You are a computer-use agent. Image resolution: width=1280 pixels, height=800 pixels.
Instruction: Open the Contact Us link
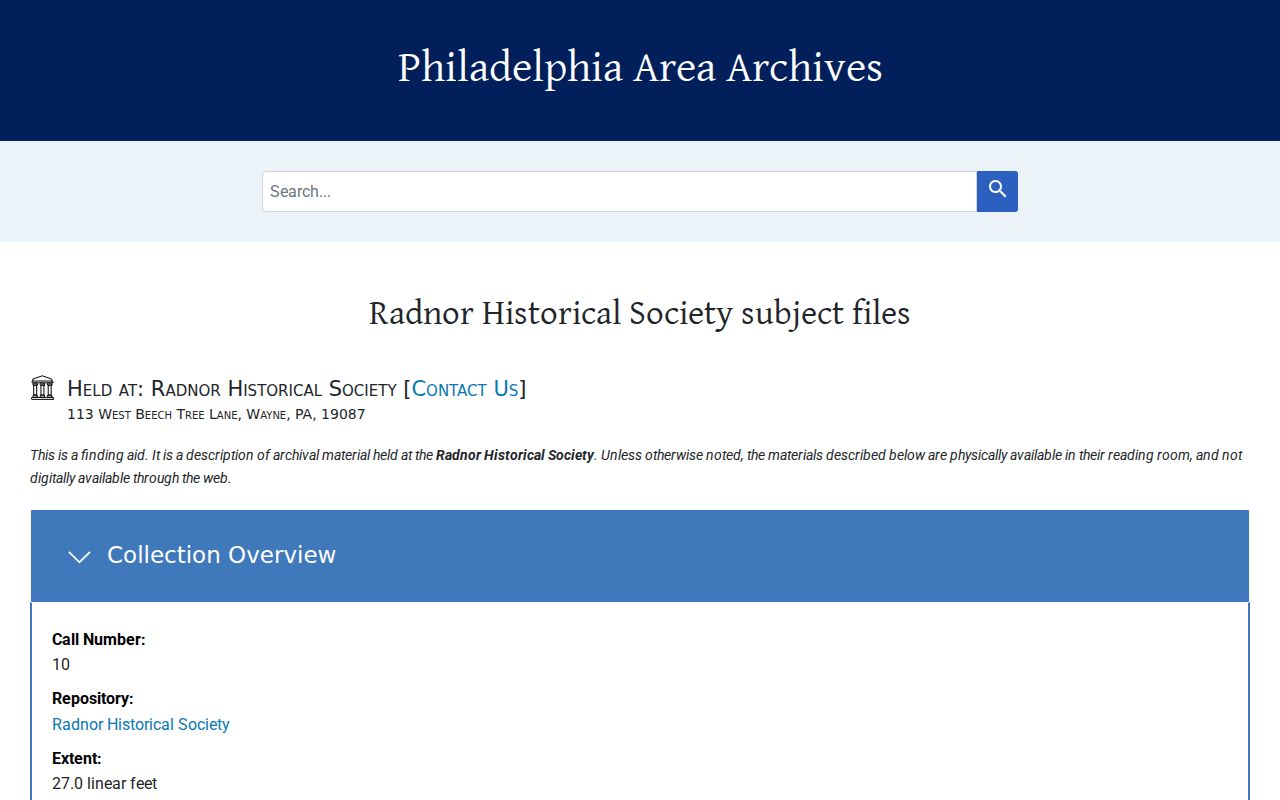[x=465, y=388]
